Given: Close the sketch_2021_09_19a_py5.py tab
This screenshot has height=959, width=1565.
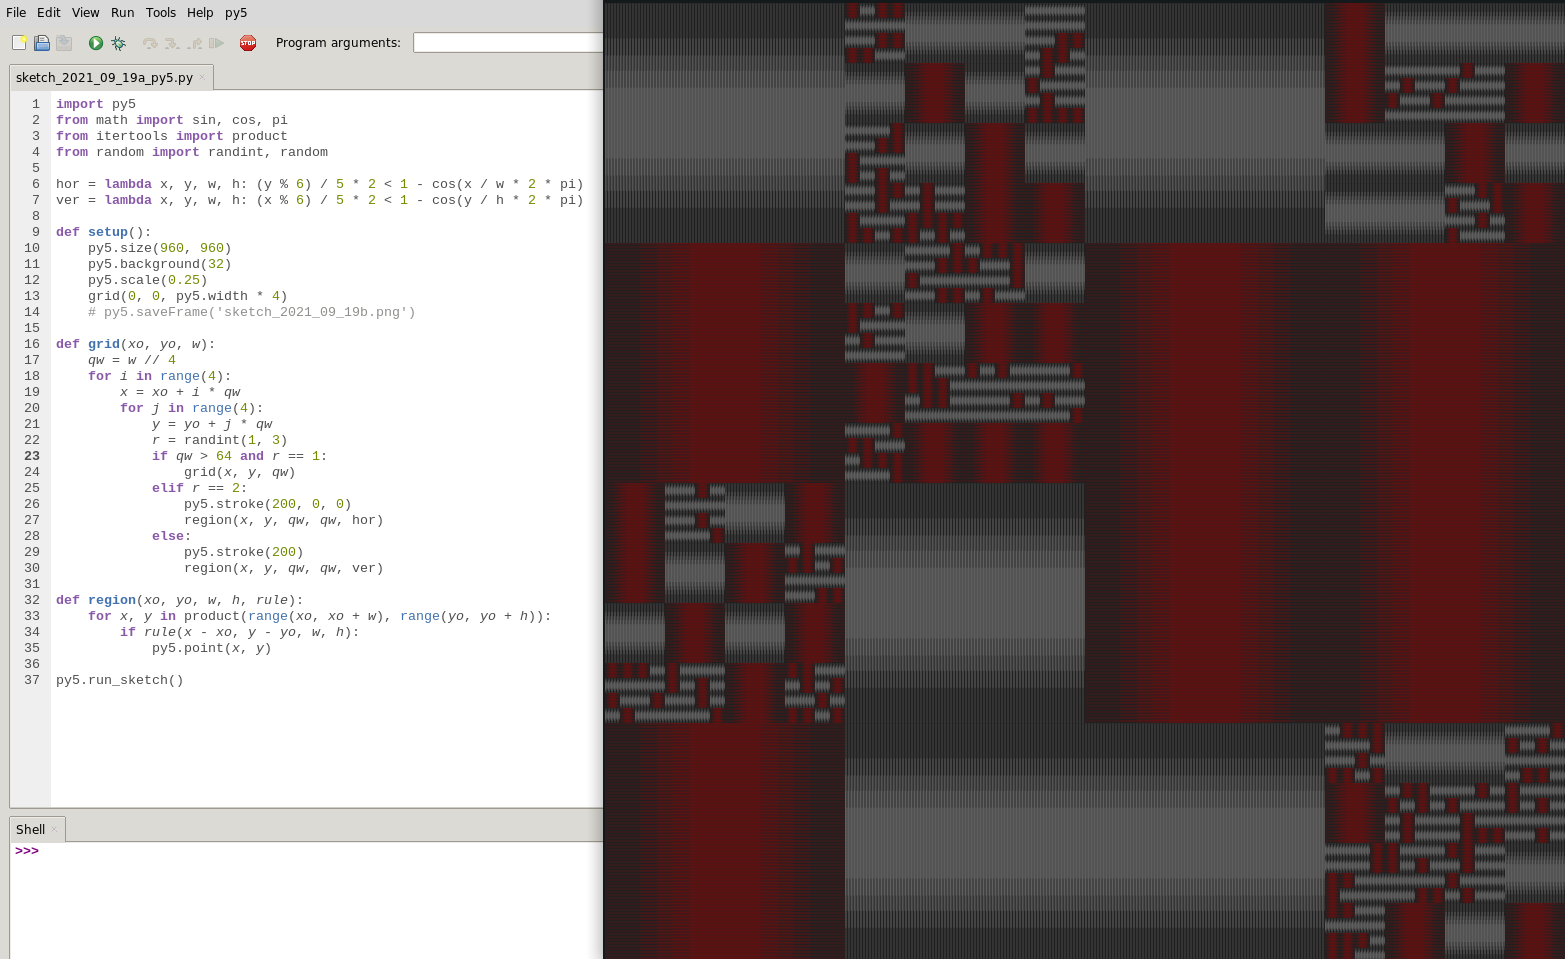Looking at the screenshot, I should (202, 78).
